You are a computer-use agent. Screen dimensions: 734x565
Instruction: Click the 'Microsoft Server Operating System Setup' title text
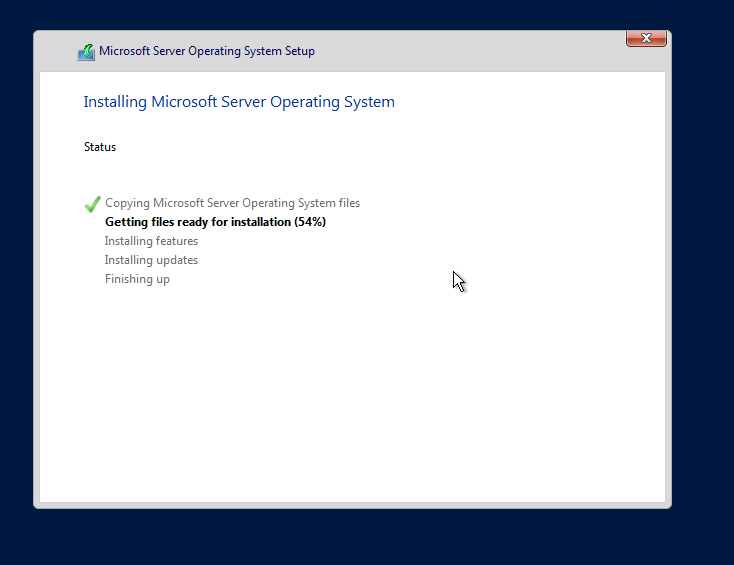click(x=206, y=51)
